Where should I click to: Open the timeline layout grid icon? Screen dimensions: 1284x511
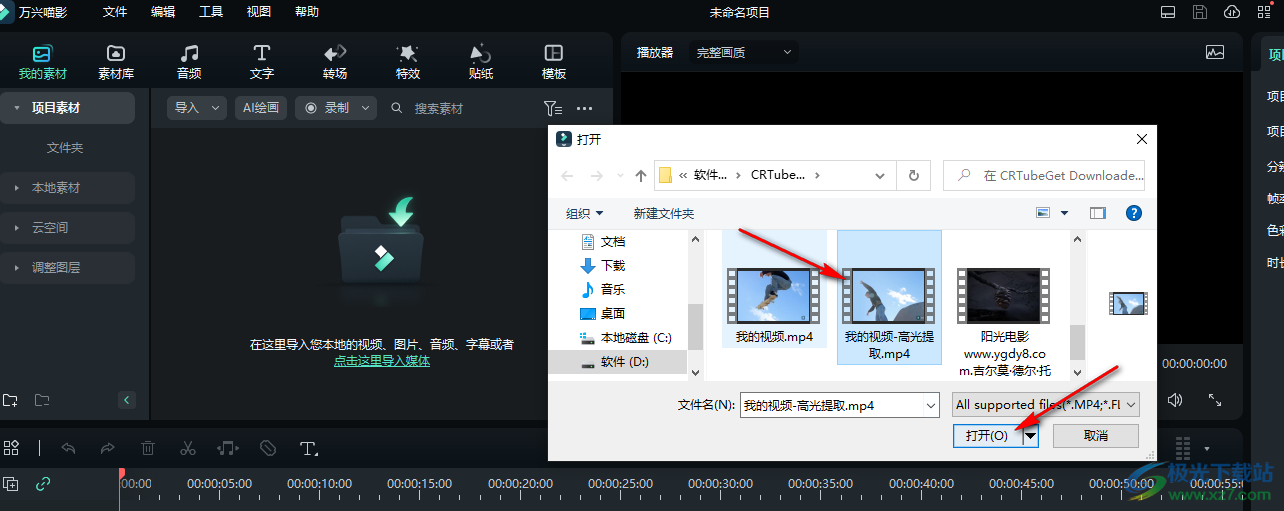pyautogui.click(x=11, y=448)
